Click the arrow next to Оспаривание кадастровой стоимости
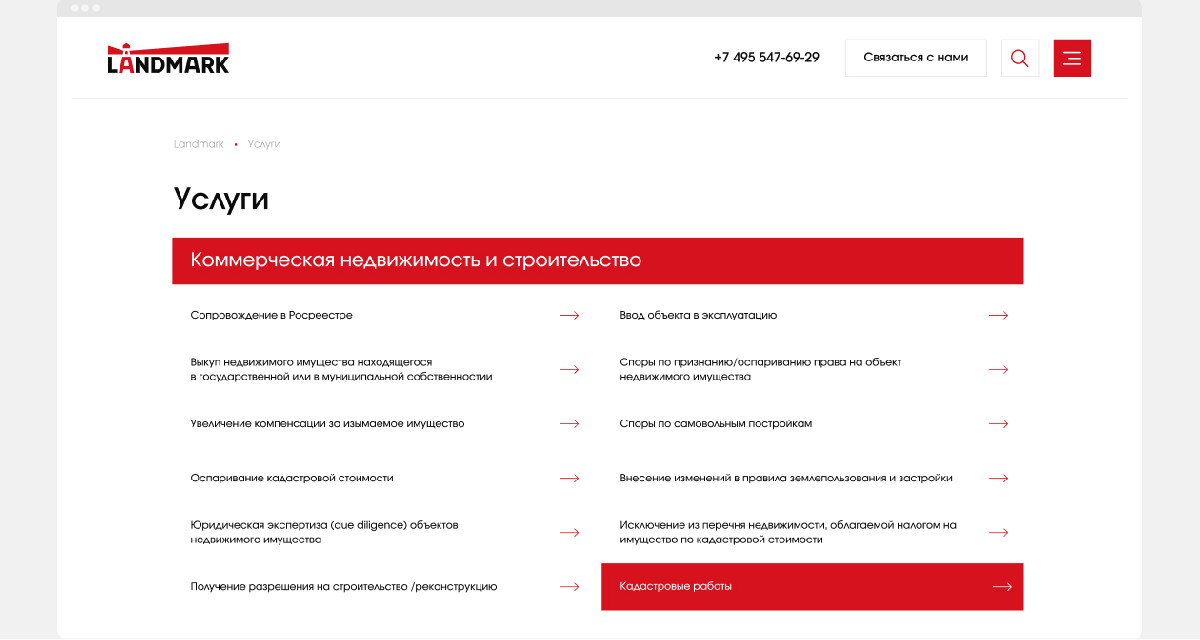Viewport: 1200px width, 640px height. pos(569,478)
